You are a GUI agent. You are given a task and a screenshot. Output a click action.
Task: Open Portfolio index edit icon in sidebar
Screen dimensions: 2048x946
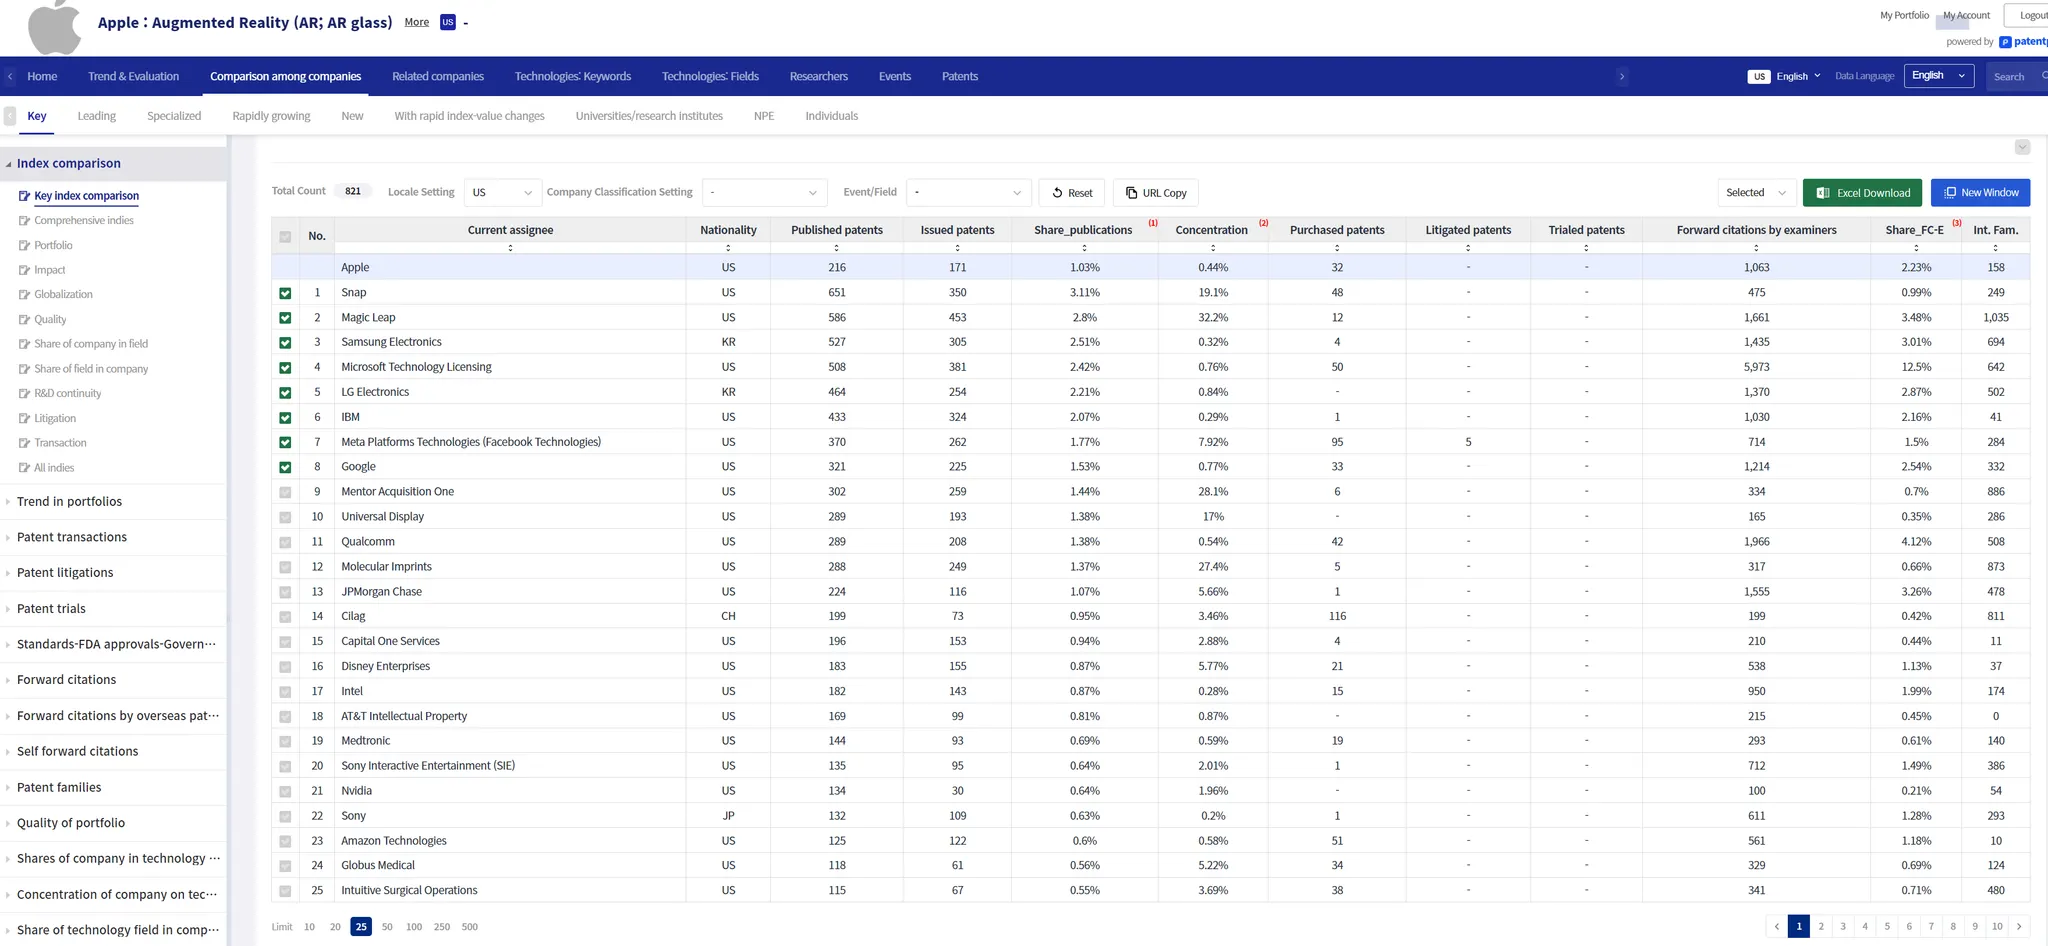[x=24, y=245]
